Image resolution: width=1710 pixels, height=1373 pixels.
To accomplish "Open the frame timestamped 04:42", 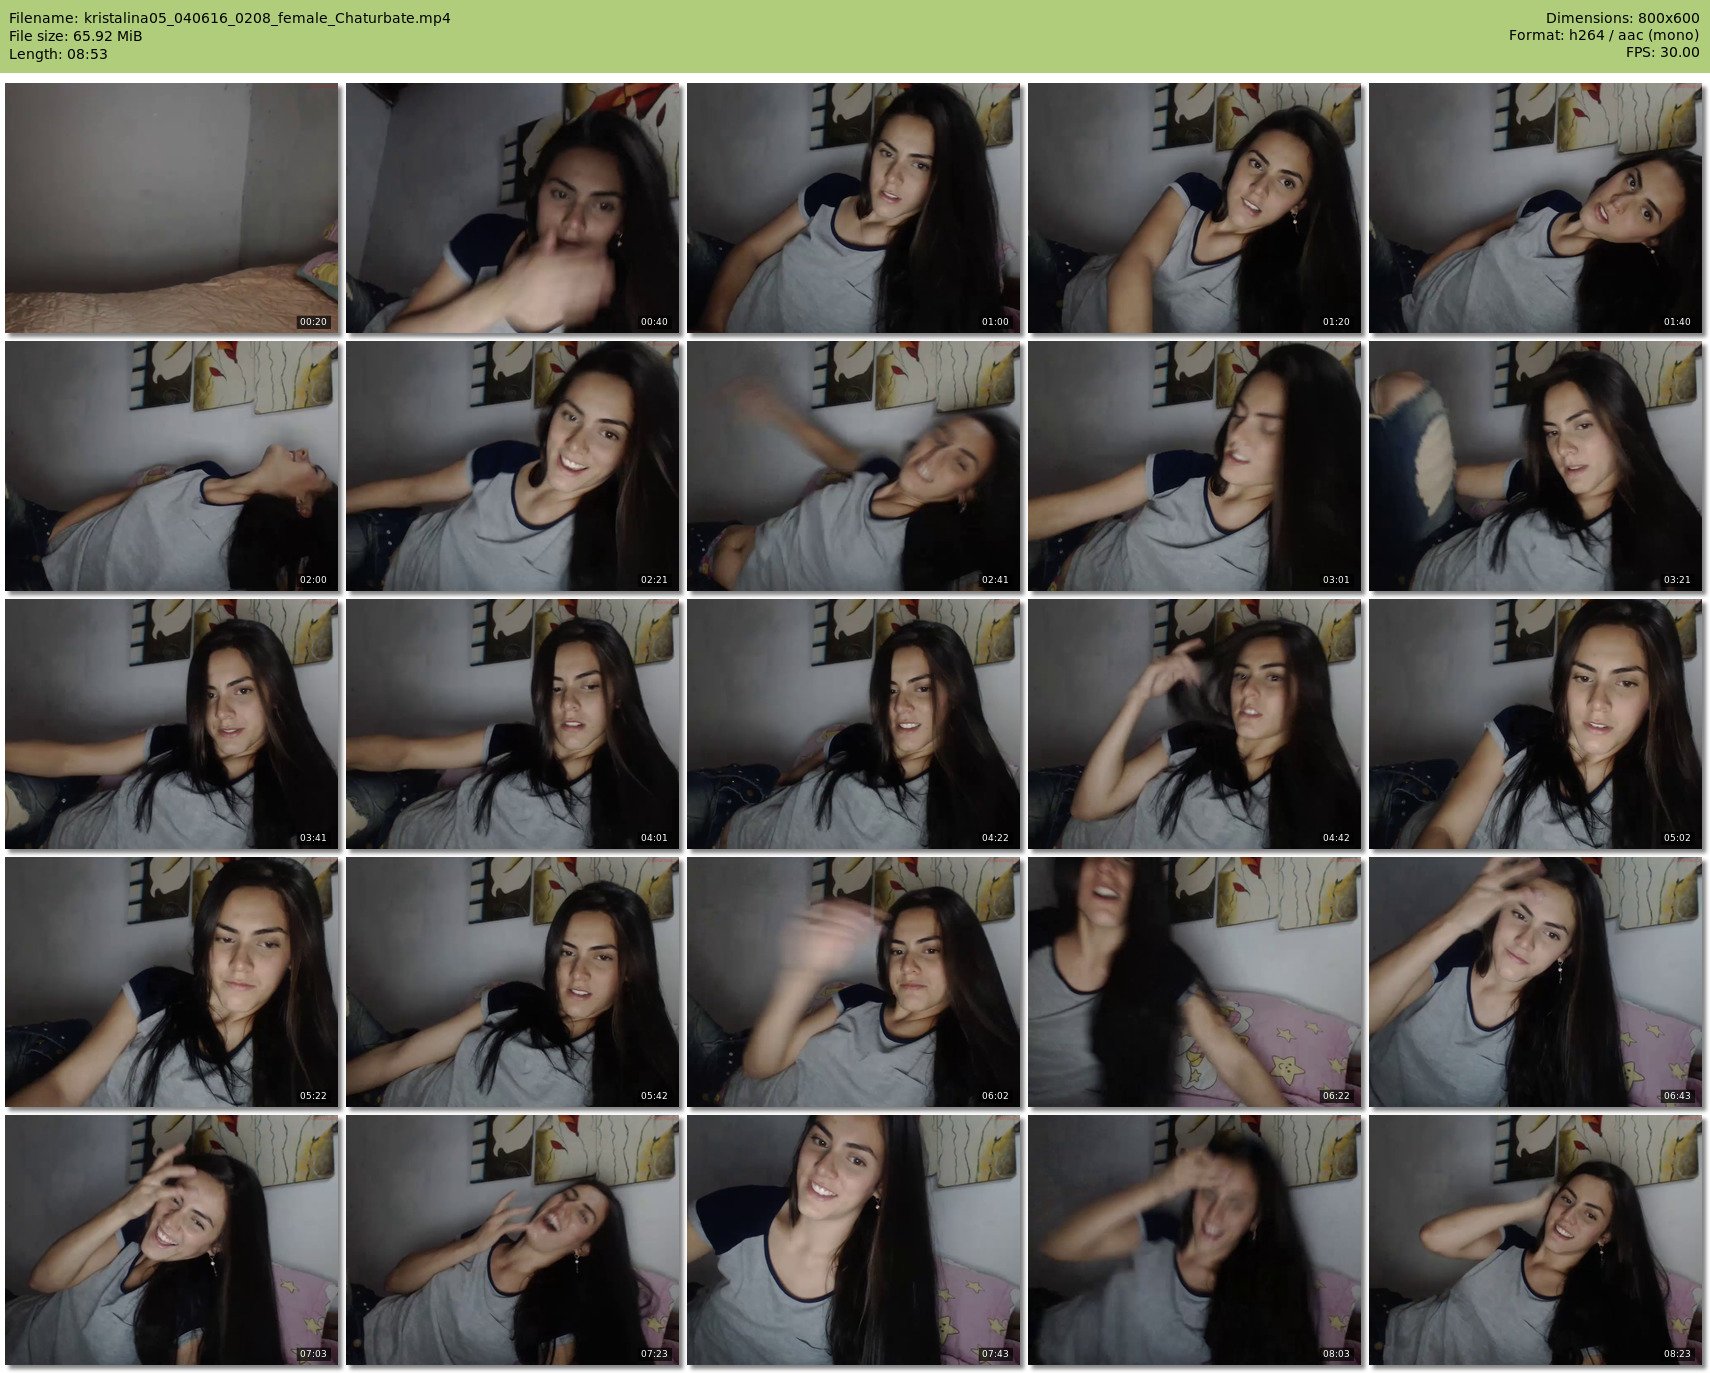I will 1194,724.
